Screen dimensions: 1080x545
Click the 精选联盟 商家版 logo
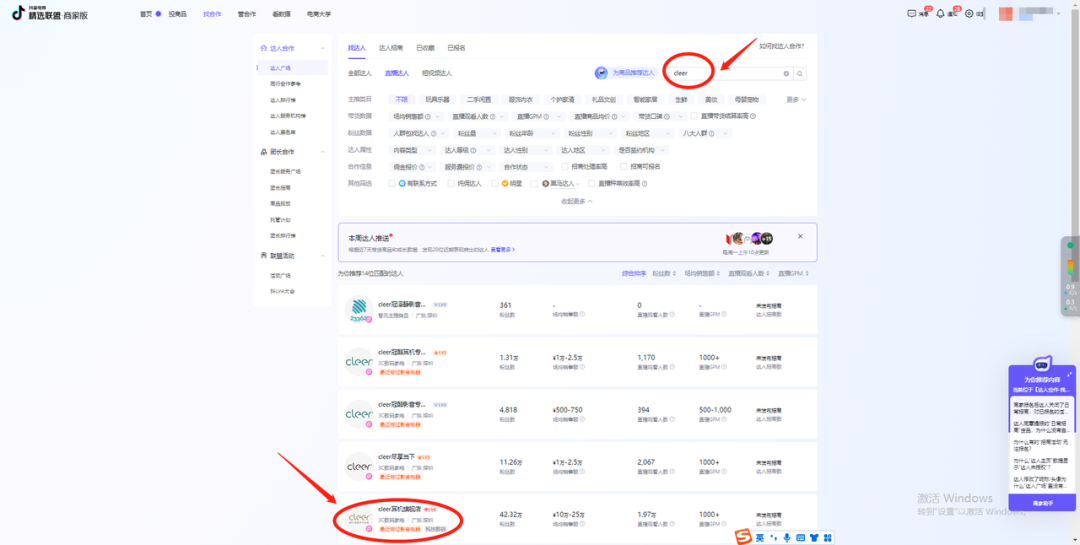(x=50, y=13)
